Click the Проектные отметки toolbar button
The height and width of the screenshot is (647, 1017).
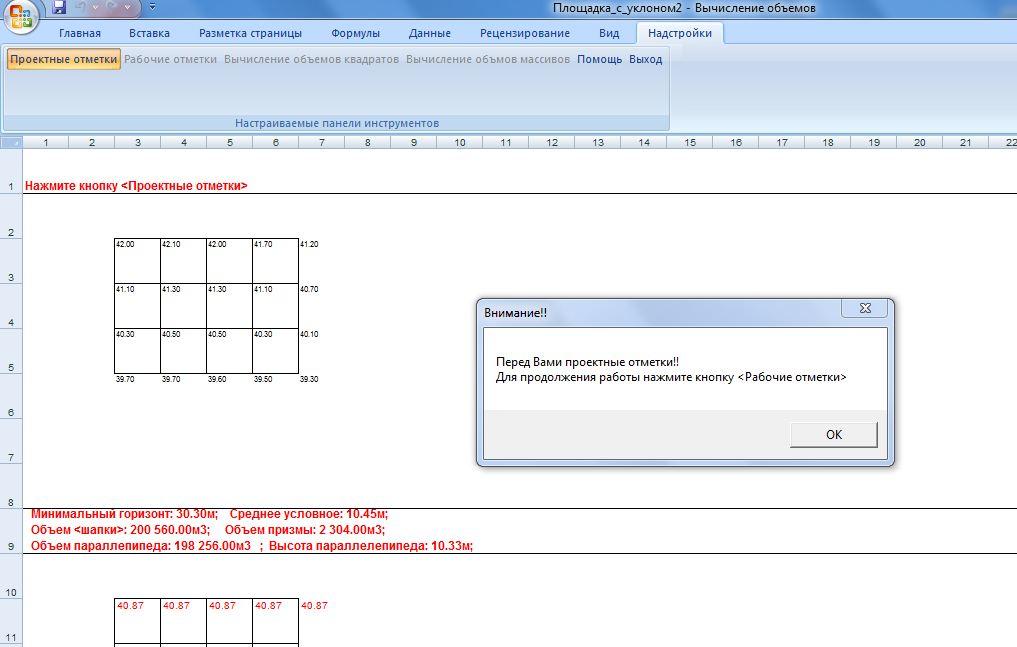pos(64,59)
